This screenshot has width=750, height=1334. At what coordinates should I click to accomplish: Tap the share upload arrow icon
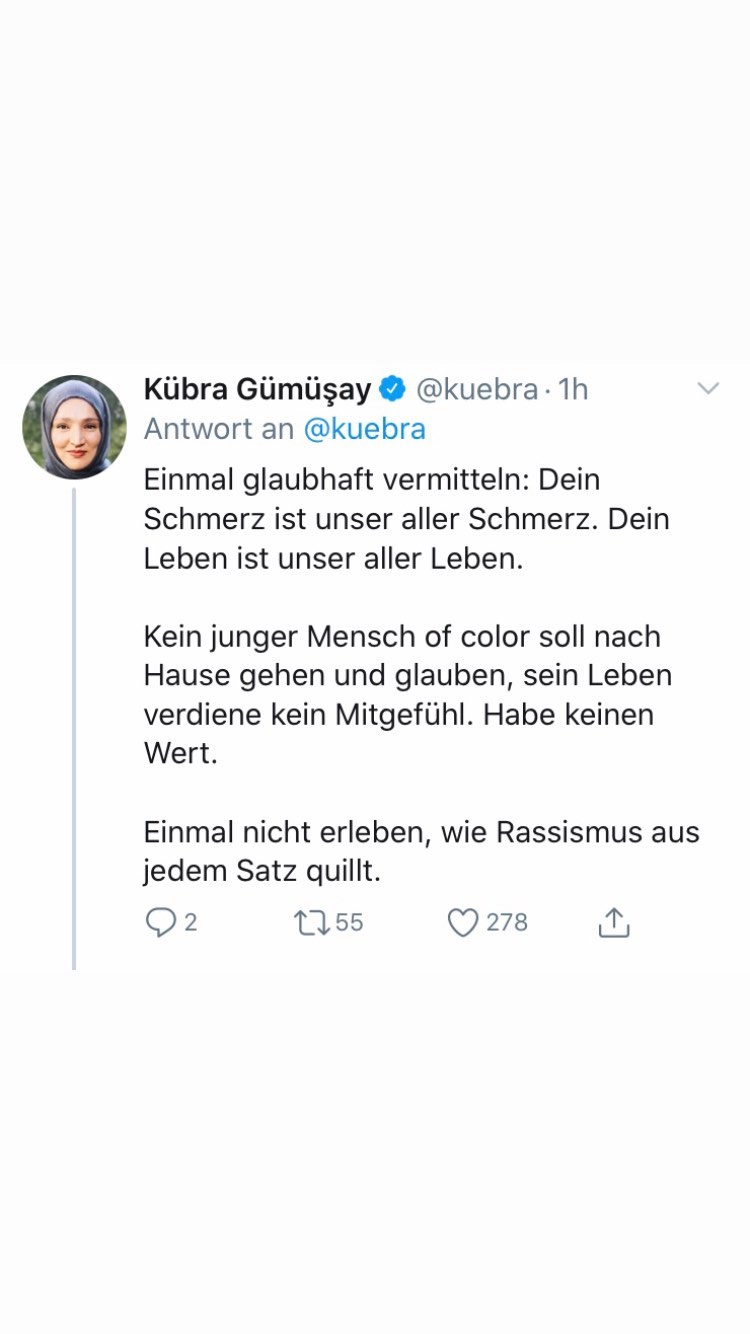point(614,922)
